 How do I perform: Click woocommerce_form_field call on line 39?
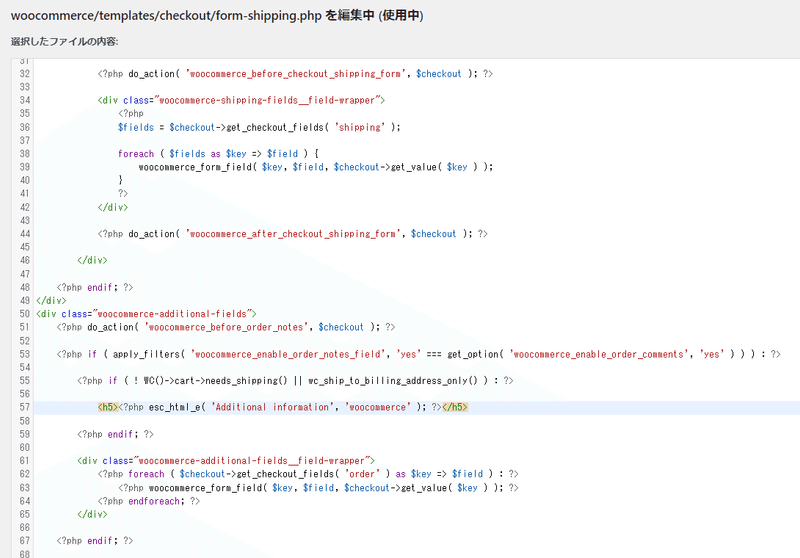(195, 167)
